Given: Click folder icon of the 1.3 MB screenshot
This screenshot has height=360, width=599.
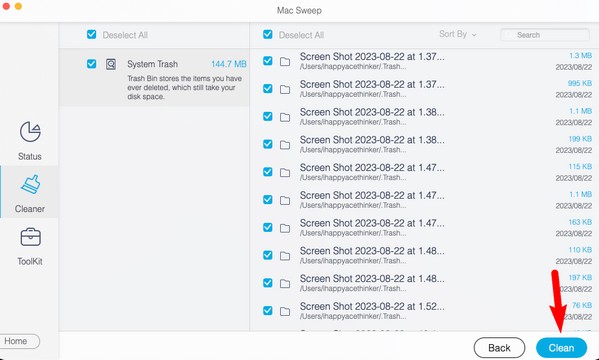Looking at the screenshot, I should click(285, 62).
